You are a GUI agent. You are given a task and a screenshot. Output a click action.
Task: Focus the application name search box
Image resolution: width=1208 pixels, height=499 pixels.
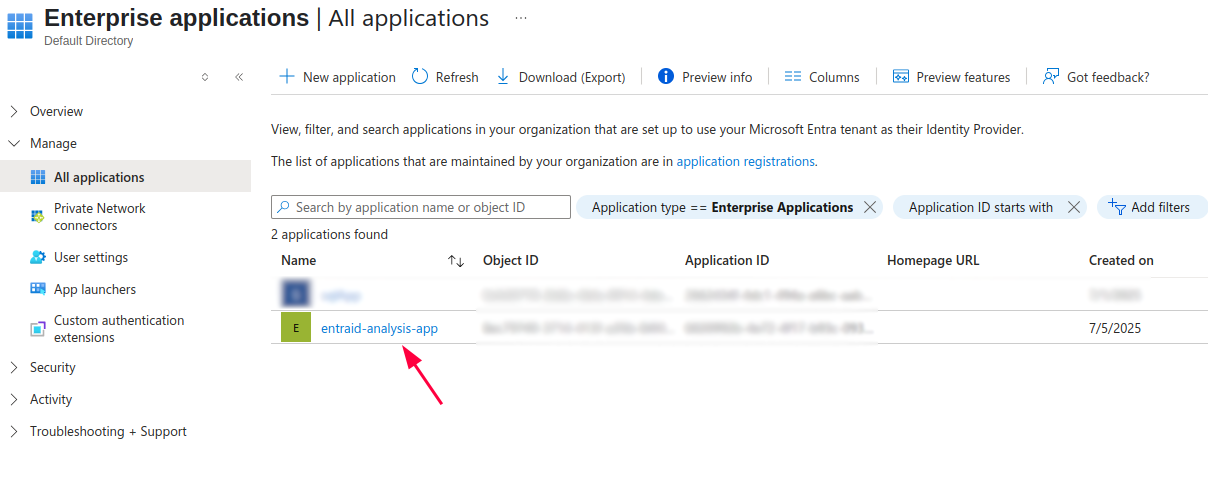(x=425, y=207)
